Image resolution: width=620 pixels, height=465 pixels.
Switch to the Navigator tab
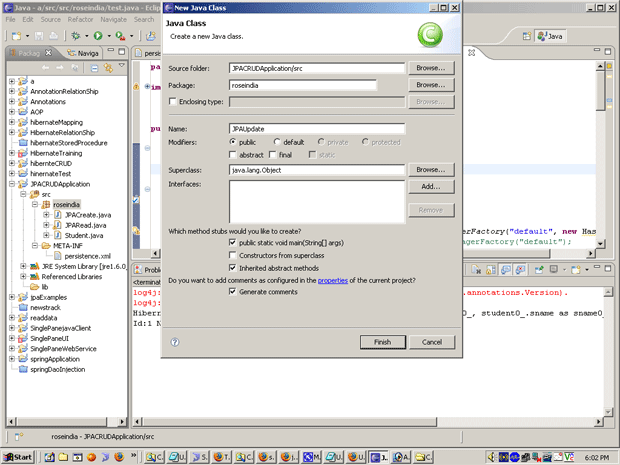pyautogui.click(x=83, y=53)
